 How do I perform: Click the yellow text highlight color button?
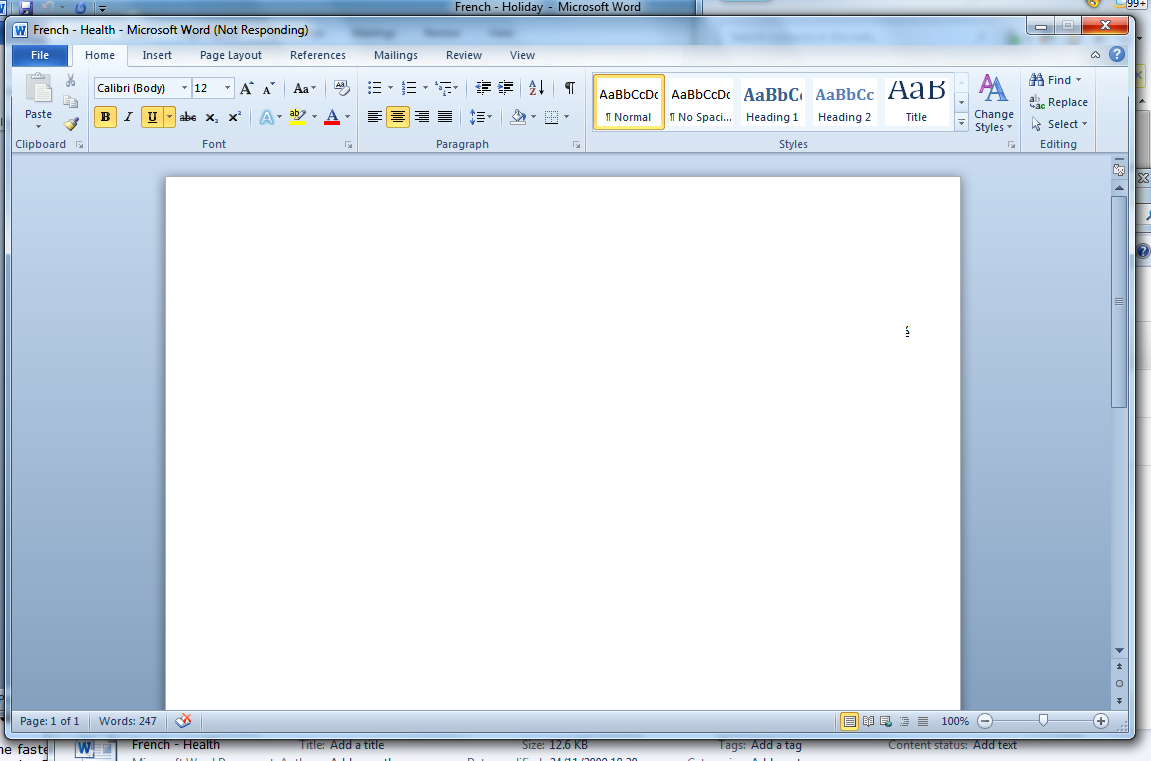[297, 117]
